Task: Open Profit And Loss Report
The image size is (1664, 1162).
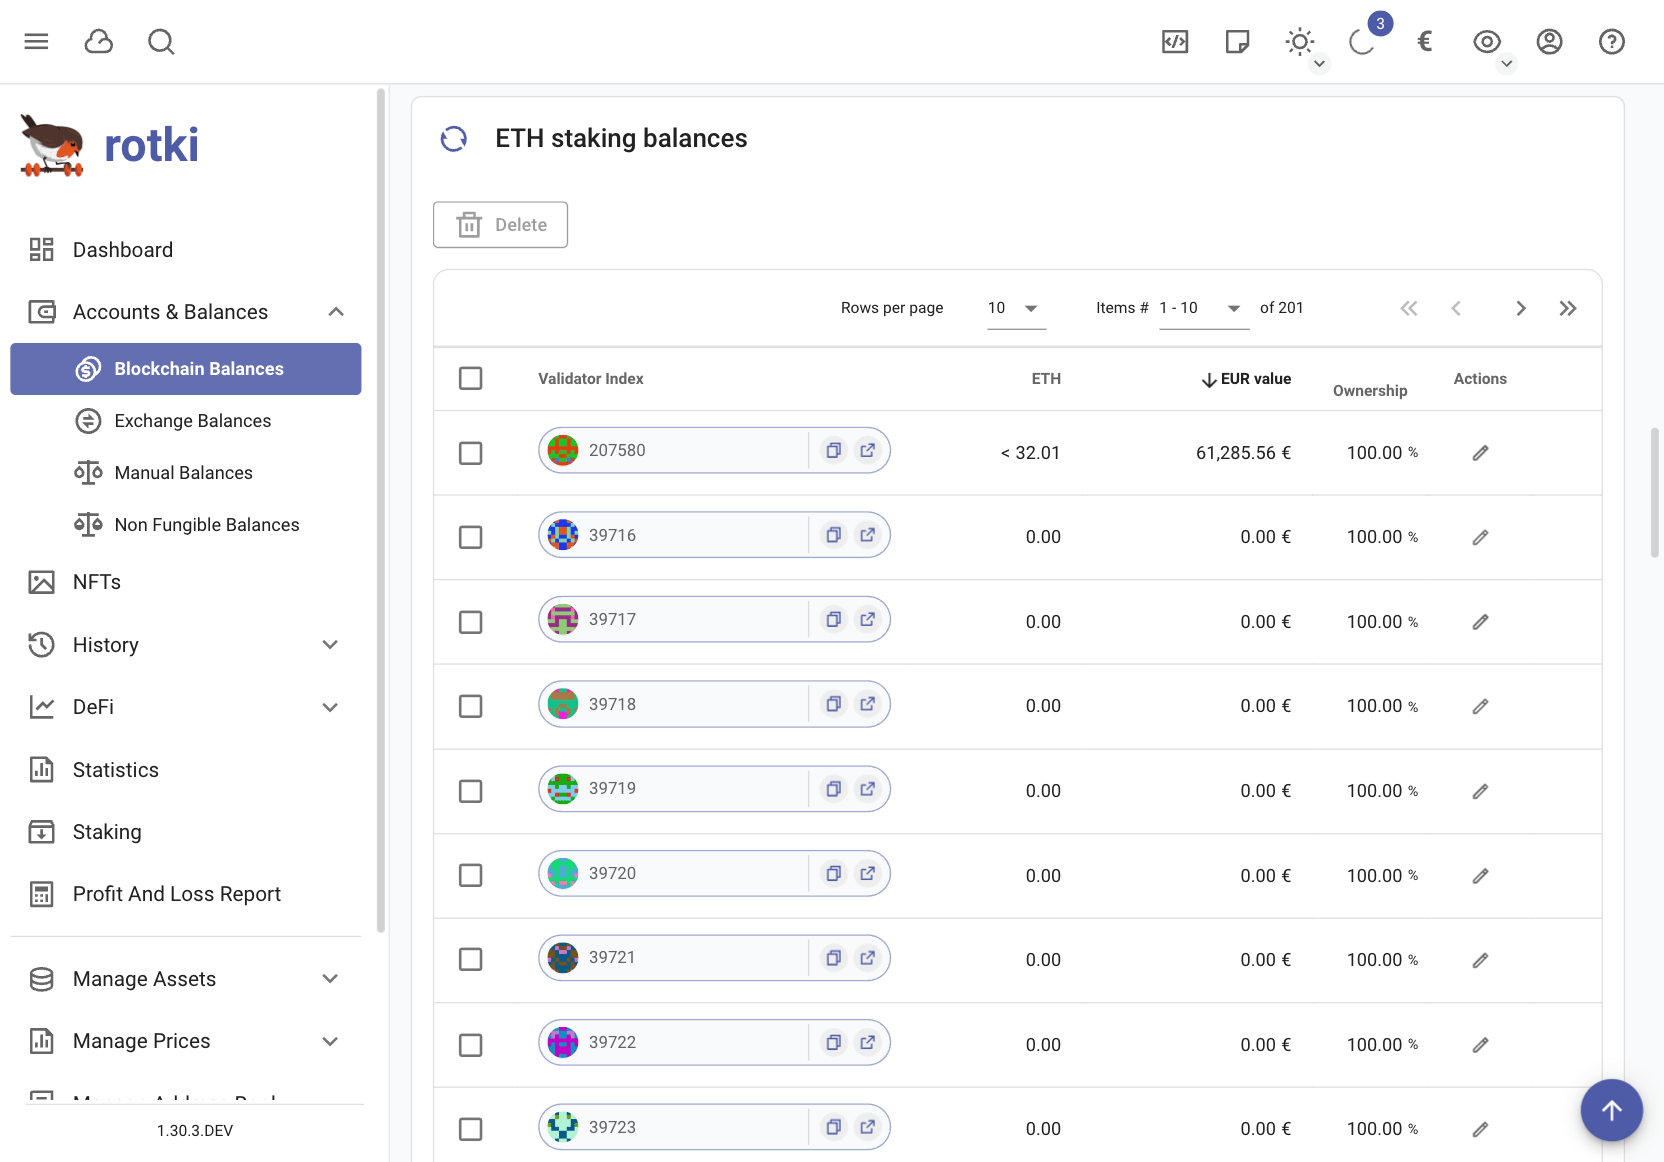Action: 186,894
